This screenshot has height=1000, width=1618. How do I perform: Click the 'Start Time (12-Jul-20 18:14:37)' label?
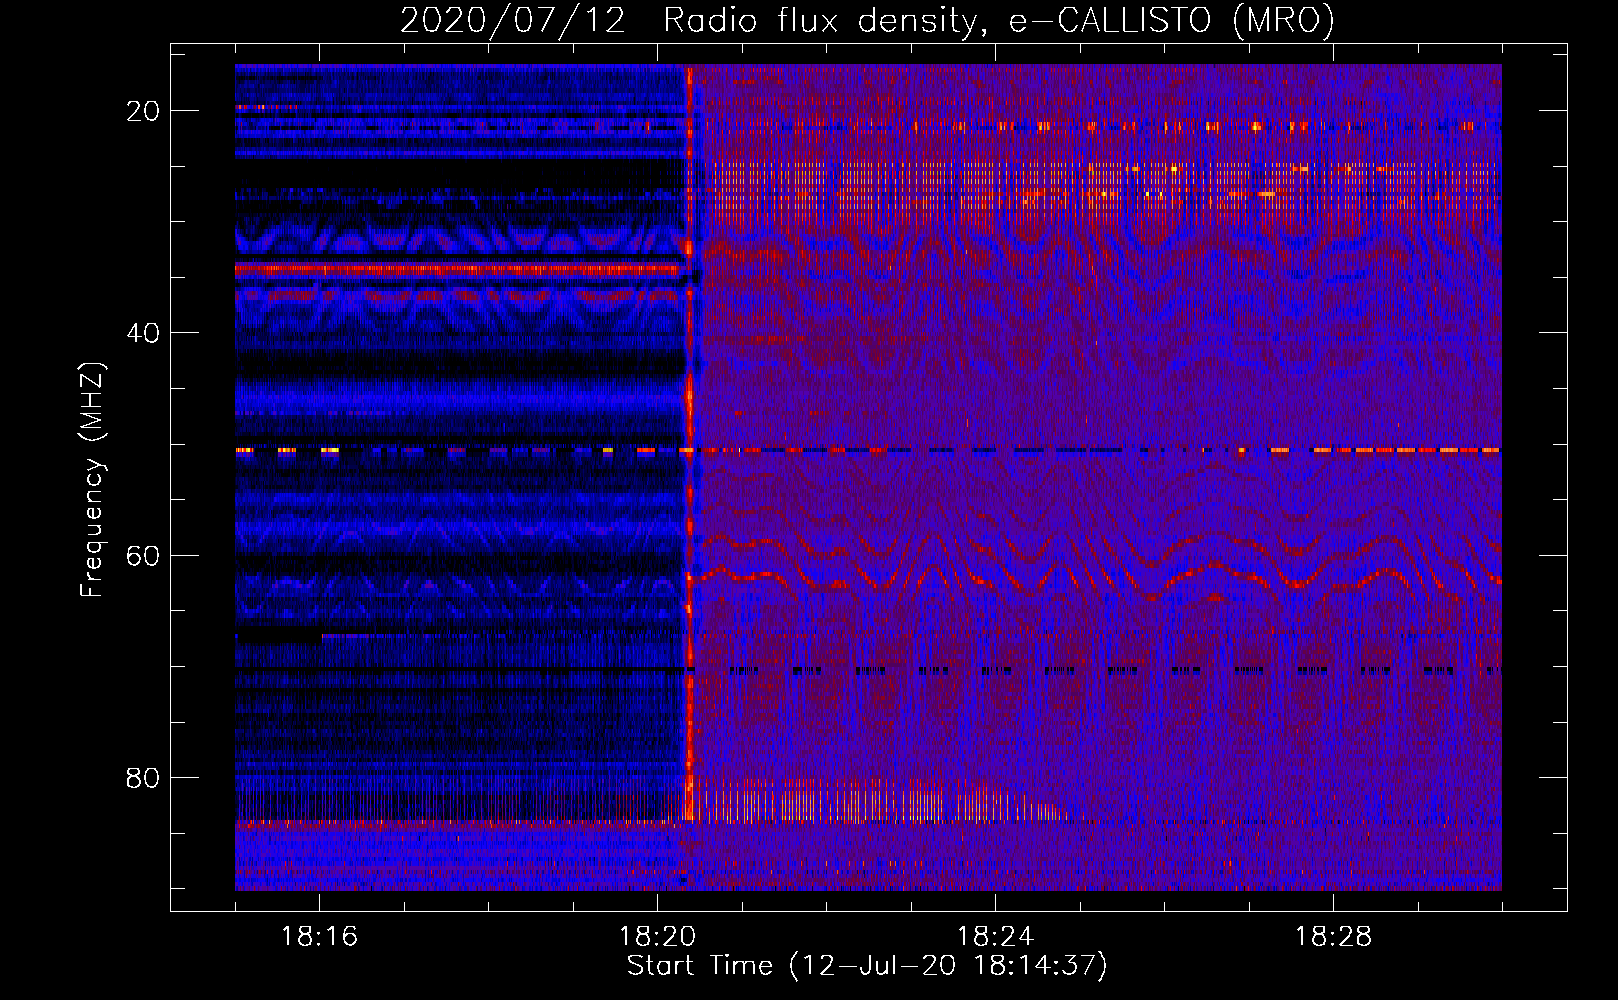[867, 966]
